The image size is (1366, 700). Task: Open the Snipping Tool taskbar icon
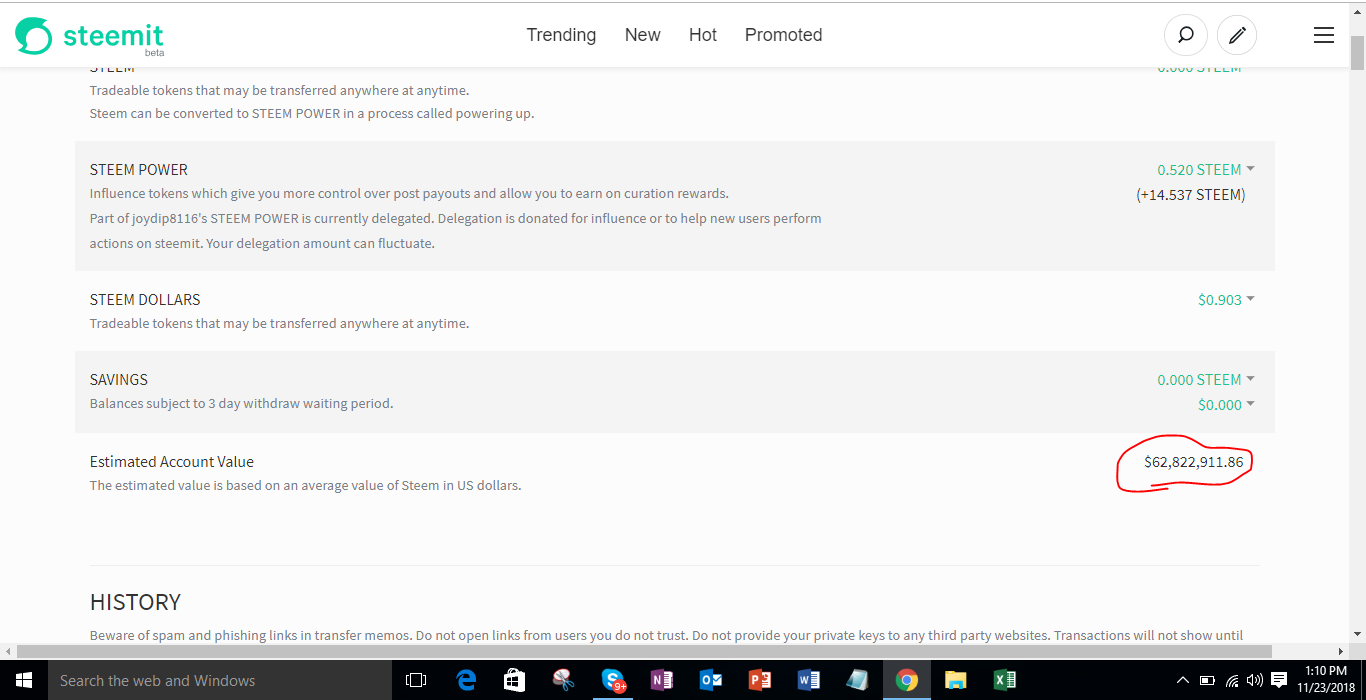tap(564, 681)
